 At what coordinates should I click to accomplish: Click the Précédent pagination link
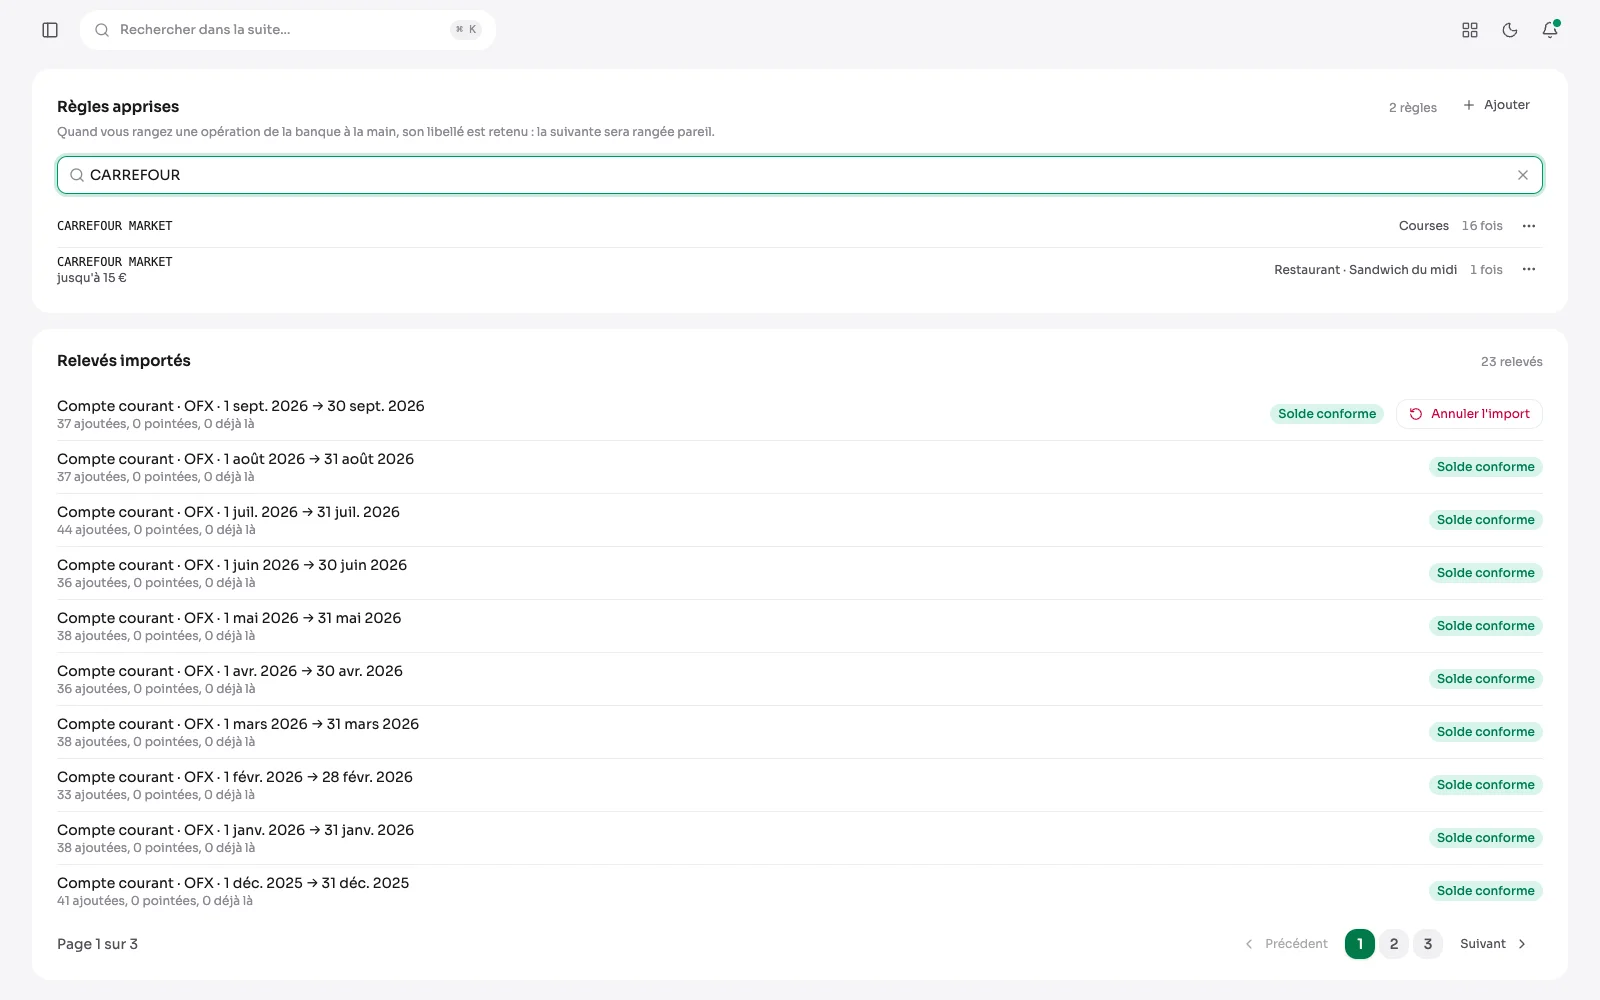coord(1286,944)
